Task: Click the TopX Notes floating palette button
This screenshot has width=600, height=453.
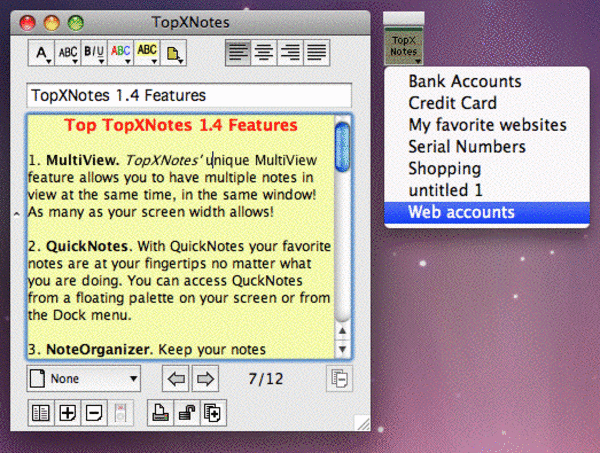Action: pos(404,44)
